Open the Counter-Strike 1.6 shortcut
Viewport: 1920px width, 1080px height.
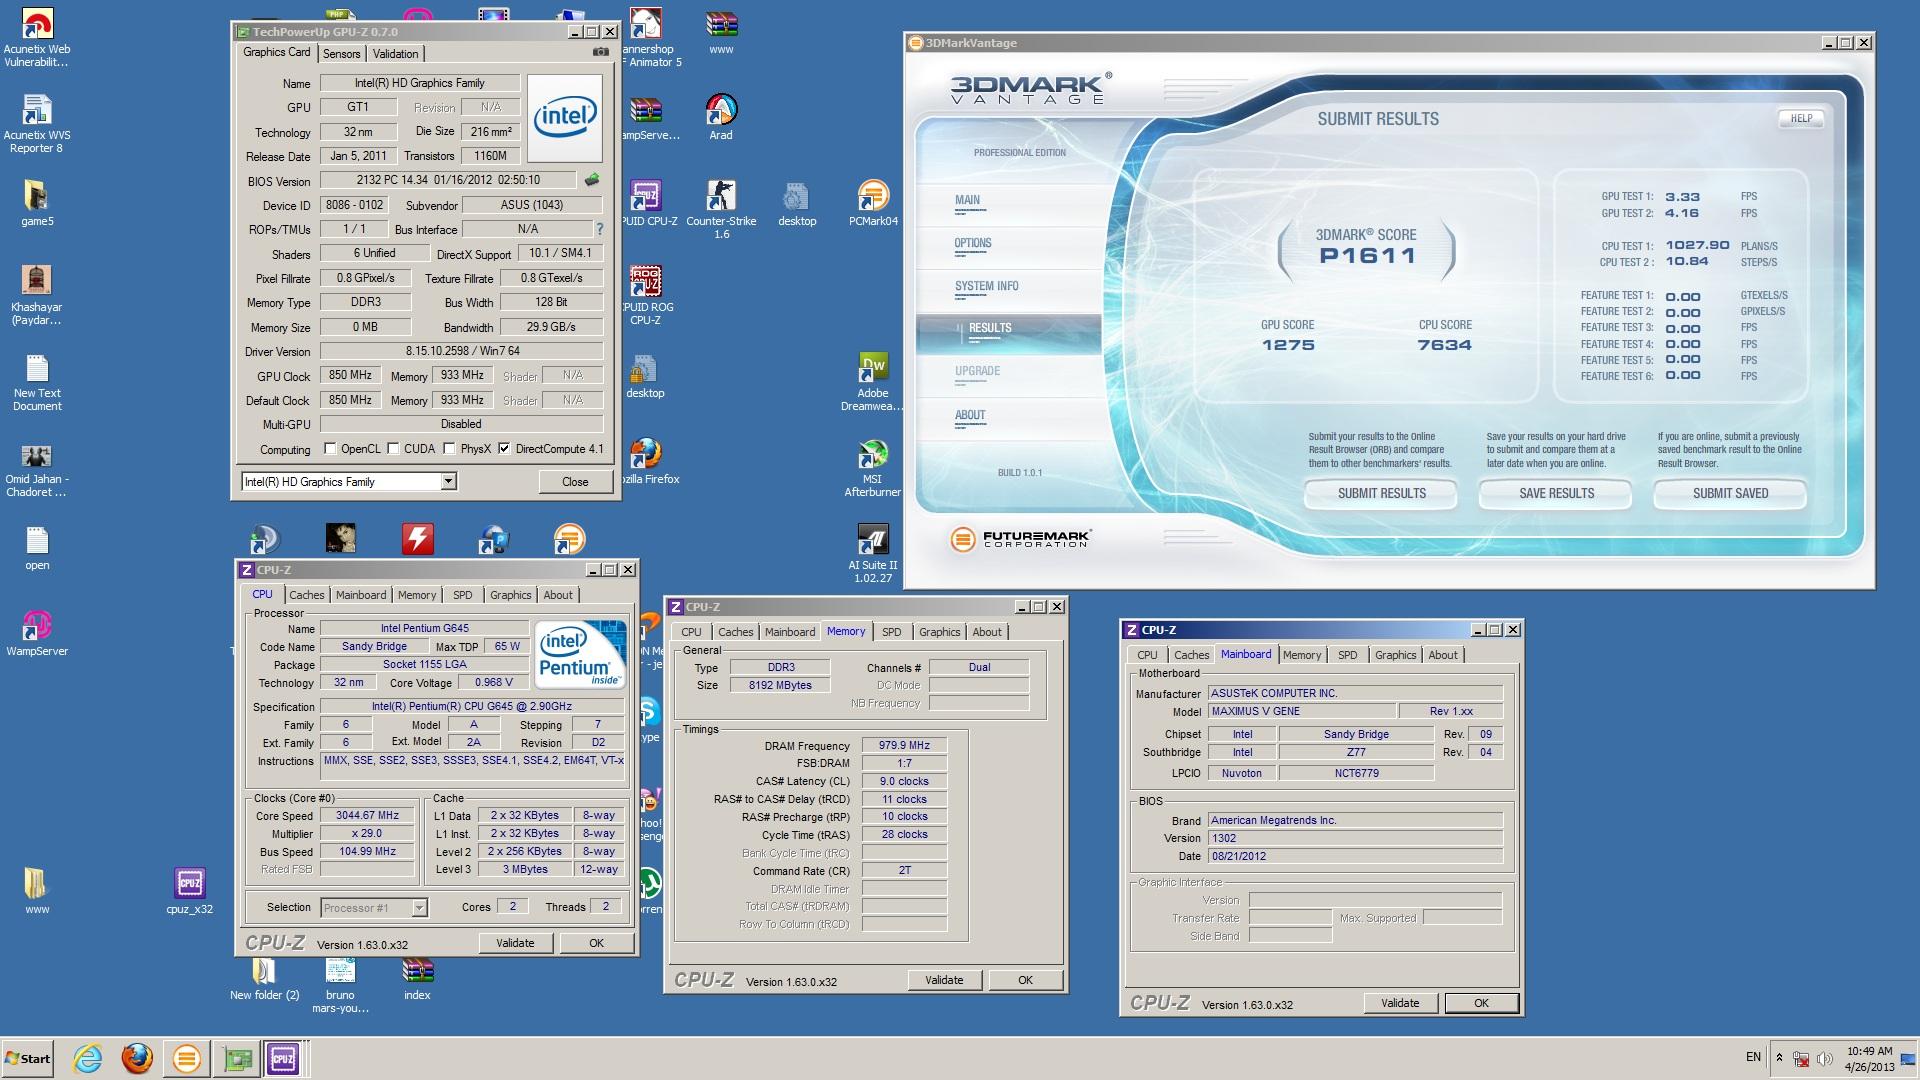[720, 209]
